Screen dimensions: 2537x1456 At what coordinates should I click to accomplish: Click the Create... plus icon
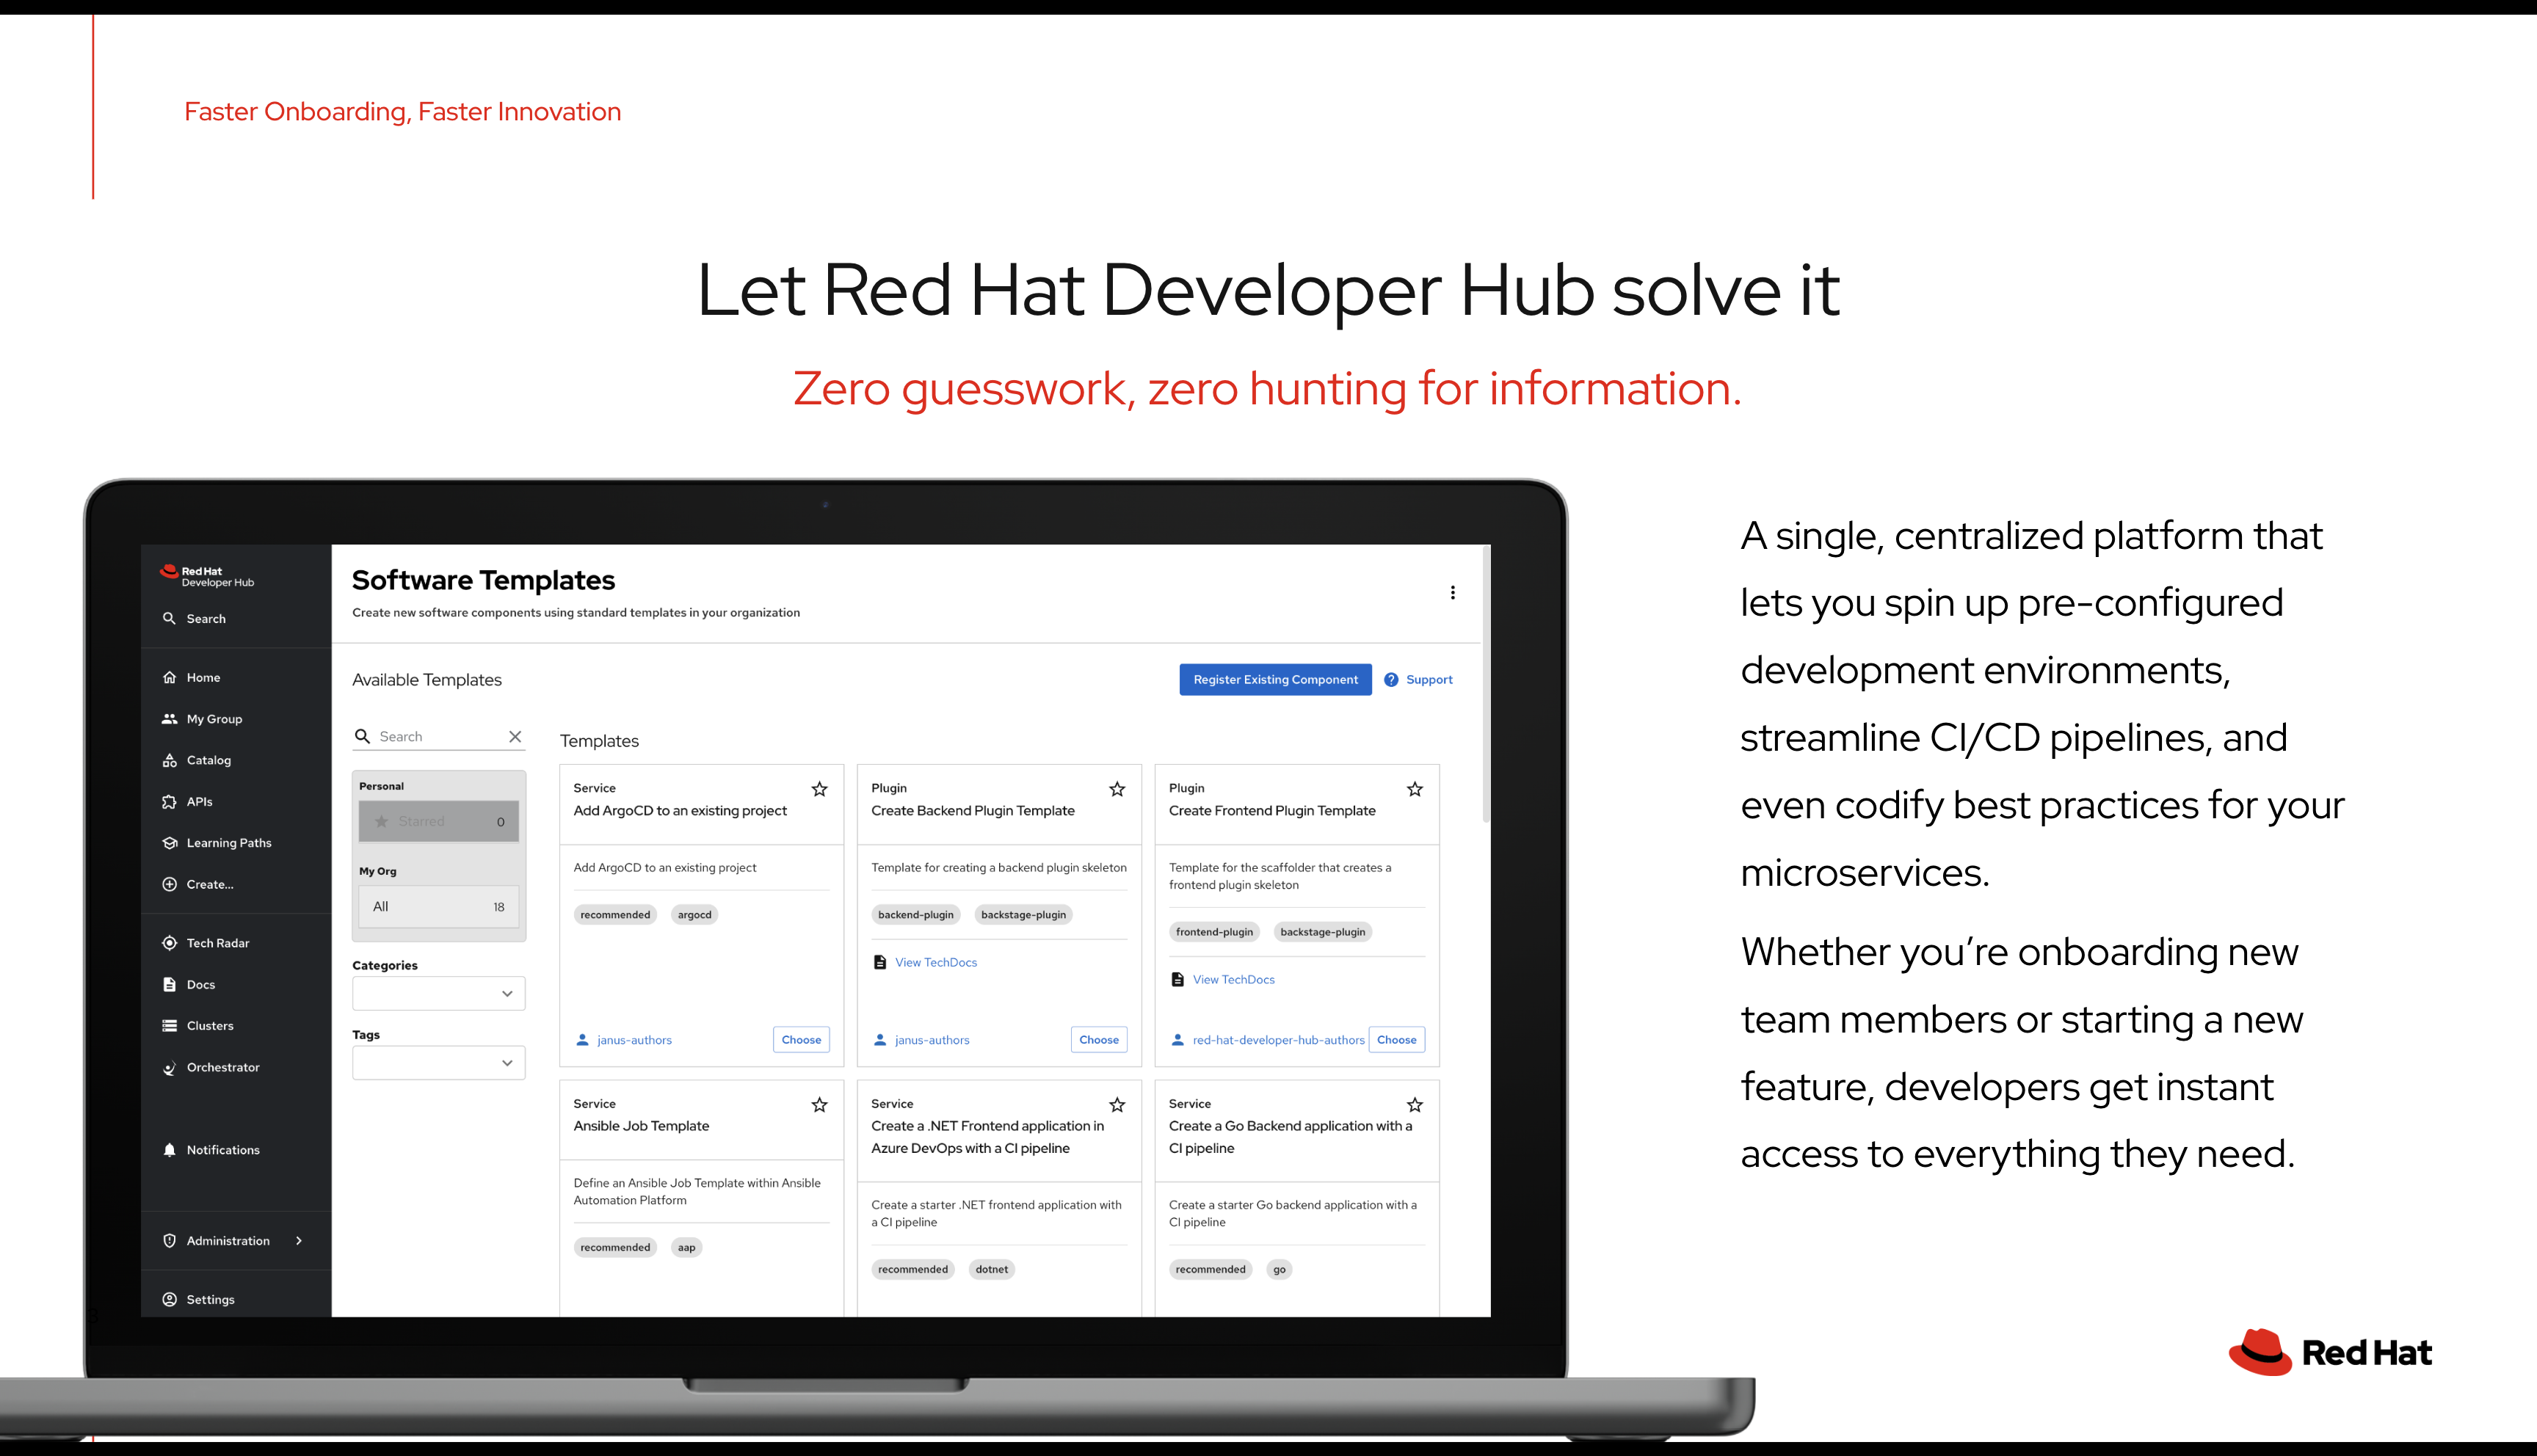169,885
